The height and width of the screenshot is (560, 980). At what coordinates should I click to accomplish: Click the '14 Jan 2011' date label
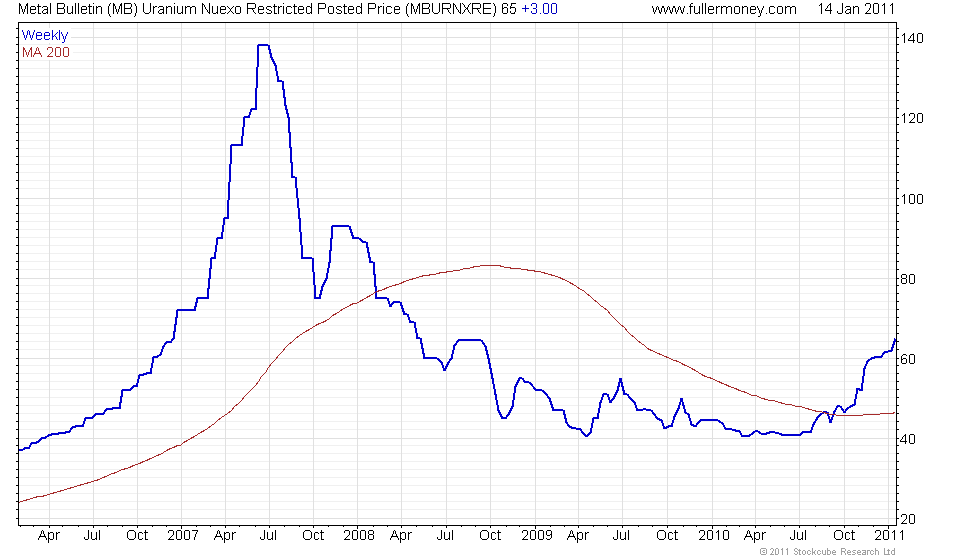[x=856, y=9]
